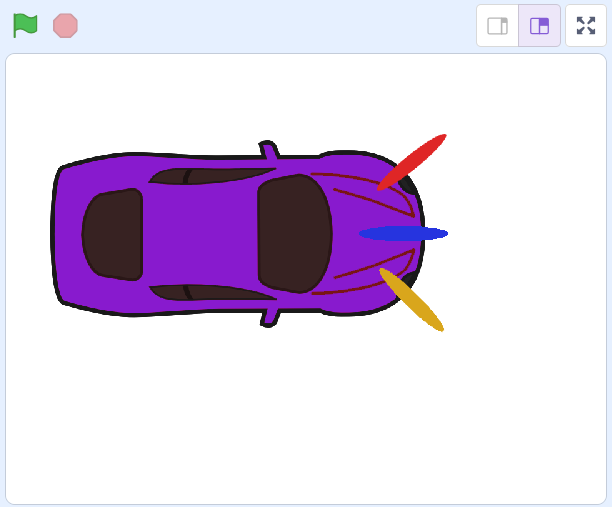Switch to large stage layout
Screen dimensions: 612x507
point(539,26)
